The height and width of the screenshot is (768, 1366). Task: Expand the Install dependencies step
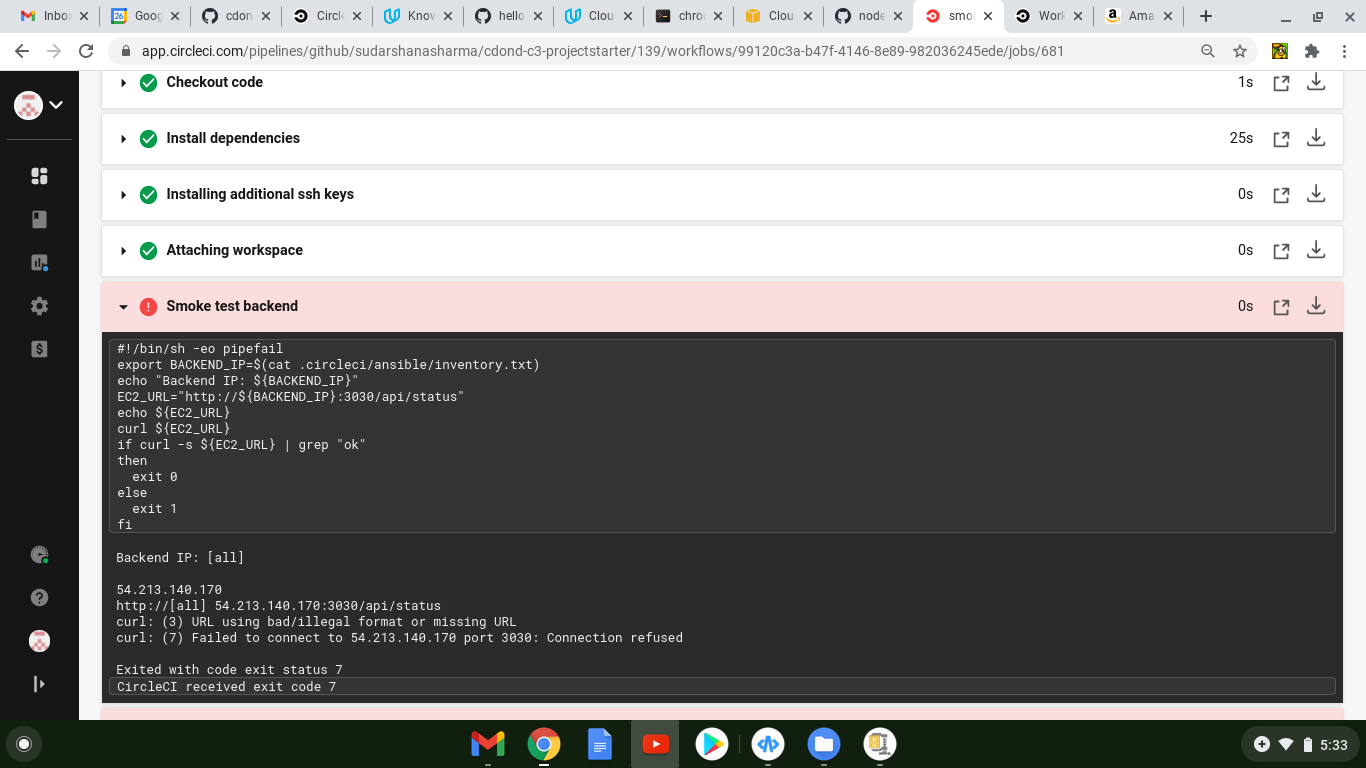point(124,138)
